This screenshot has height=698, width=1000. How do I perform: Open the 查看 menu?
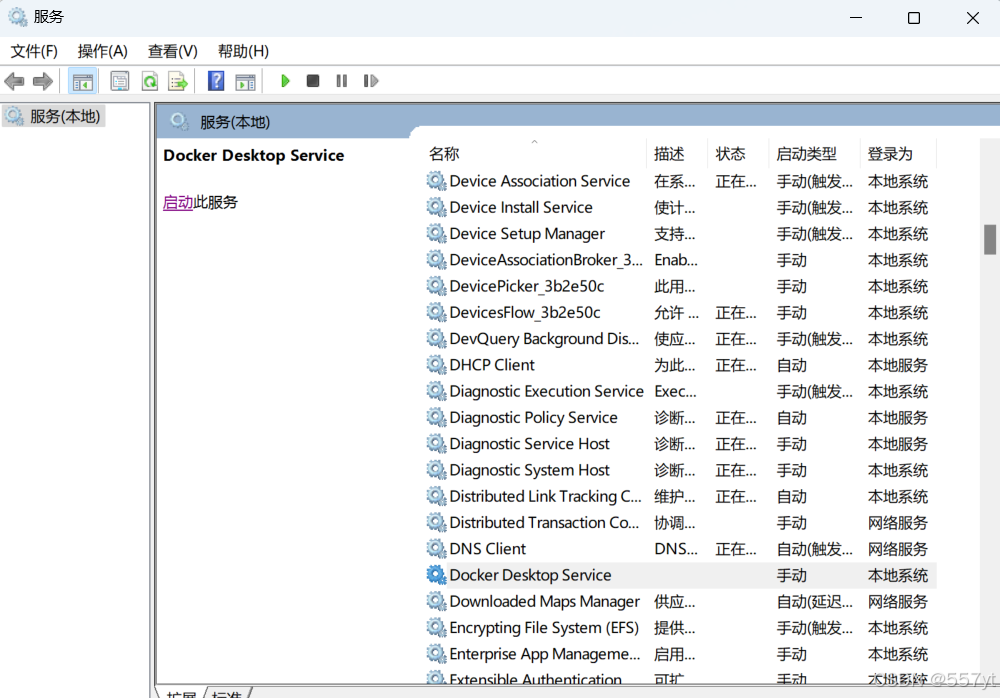point(170,51)
